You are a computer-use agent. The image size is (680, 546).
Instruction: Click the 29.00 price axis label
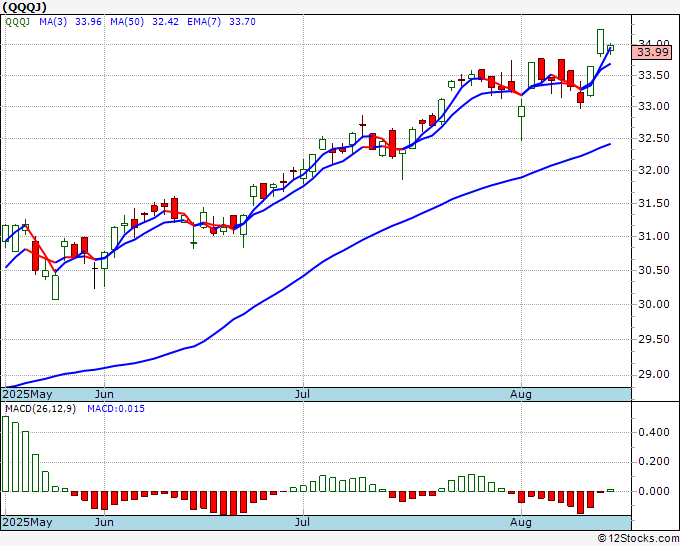click(654, 375)
